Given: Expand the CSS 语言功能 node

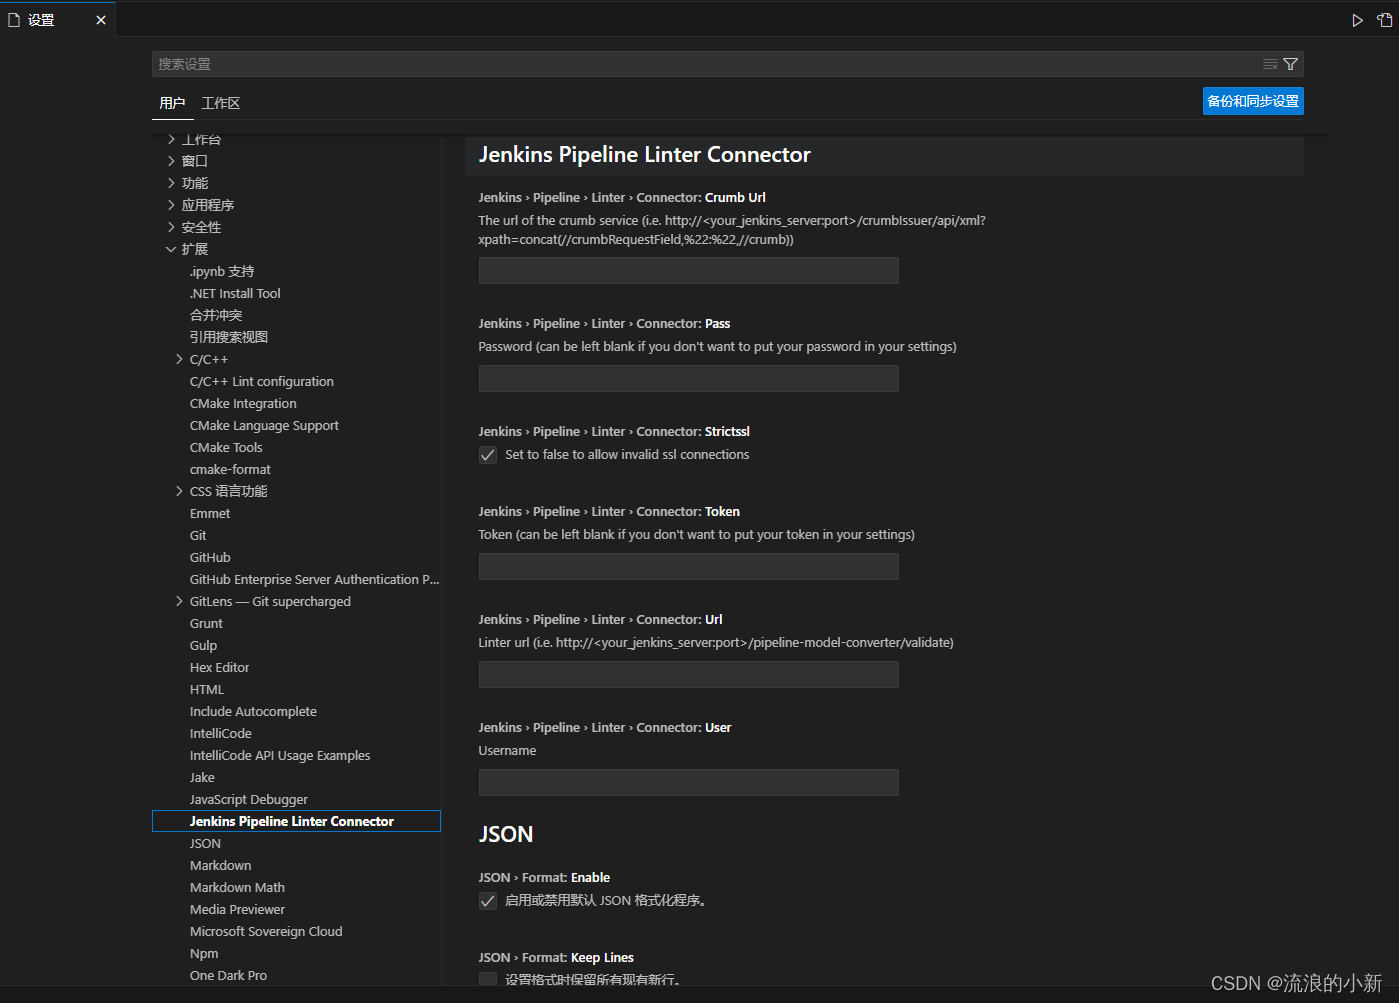Looking at the screenshot, I should pyautogui.click(x=179, y=491).
